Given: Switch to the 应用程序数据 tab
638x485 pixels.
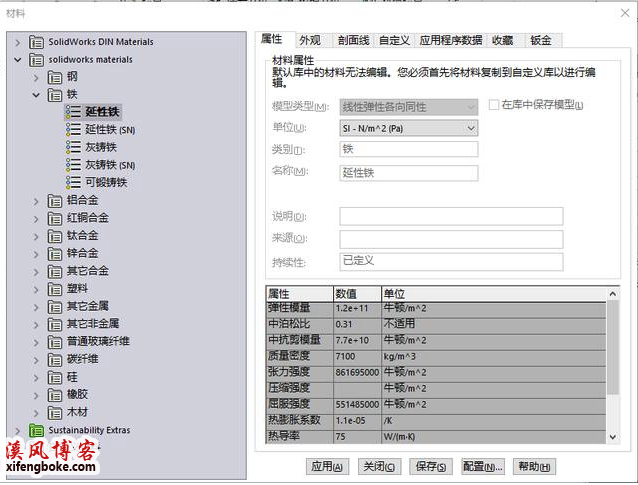Looking at the screenshot, I should pyautogui.click(x=450, y=40).
